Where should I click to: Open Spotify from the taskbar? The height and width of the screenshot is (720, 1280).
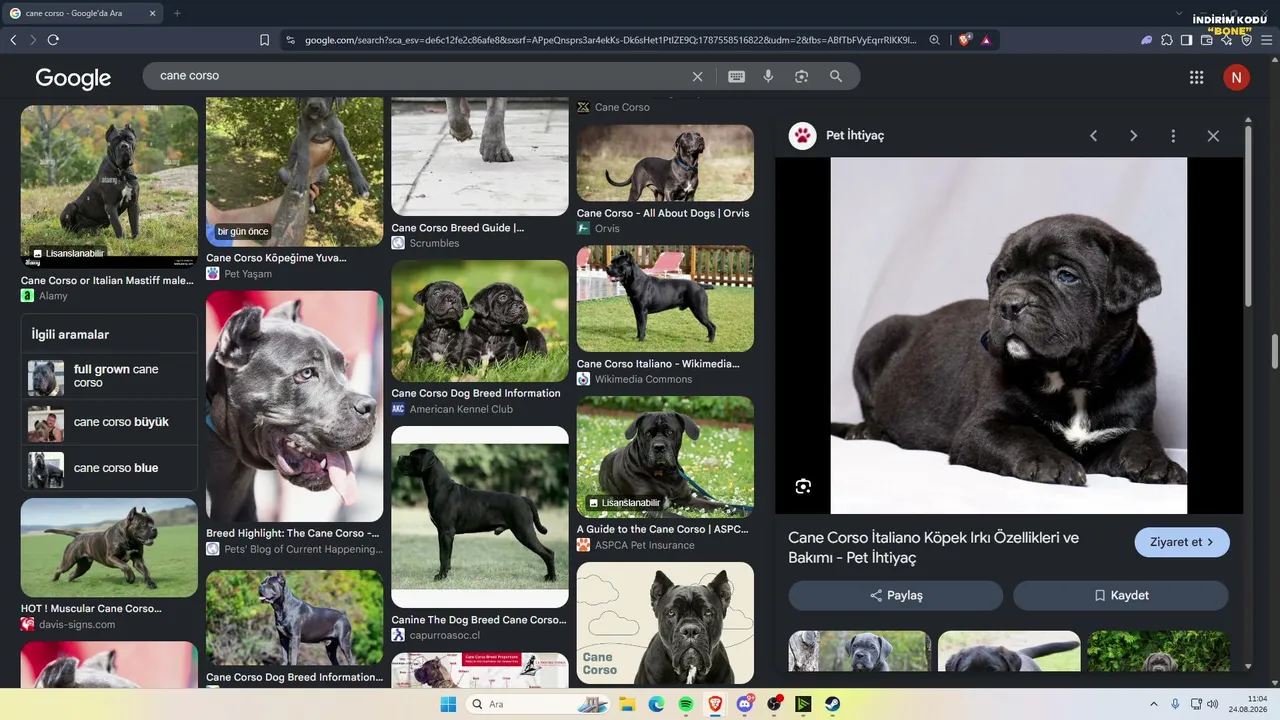point(686,704)
